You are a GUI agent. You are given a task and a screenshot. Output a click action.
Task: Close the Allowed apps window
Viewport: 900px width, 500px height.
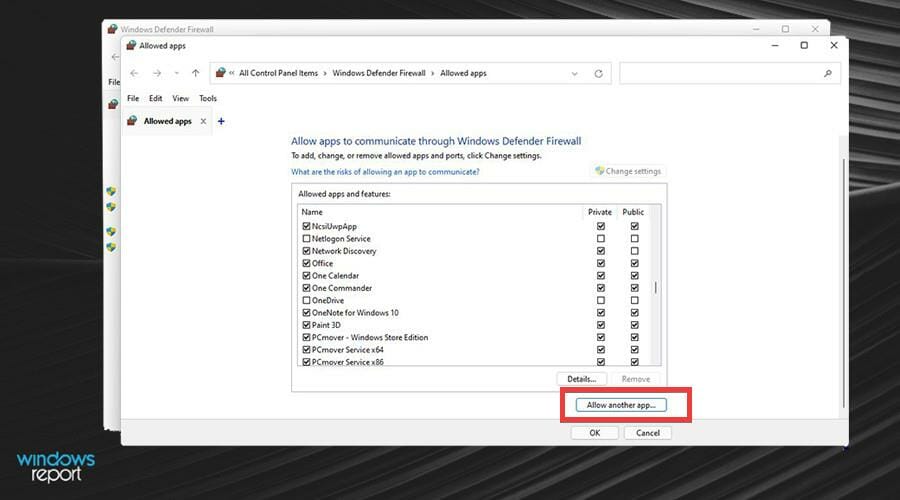click(x=834, y=45)
